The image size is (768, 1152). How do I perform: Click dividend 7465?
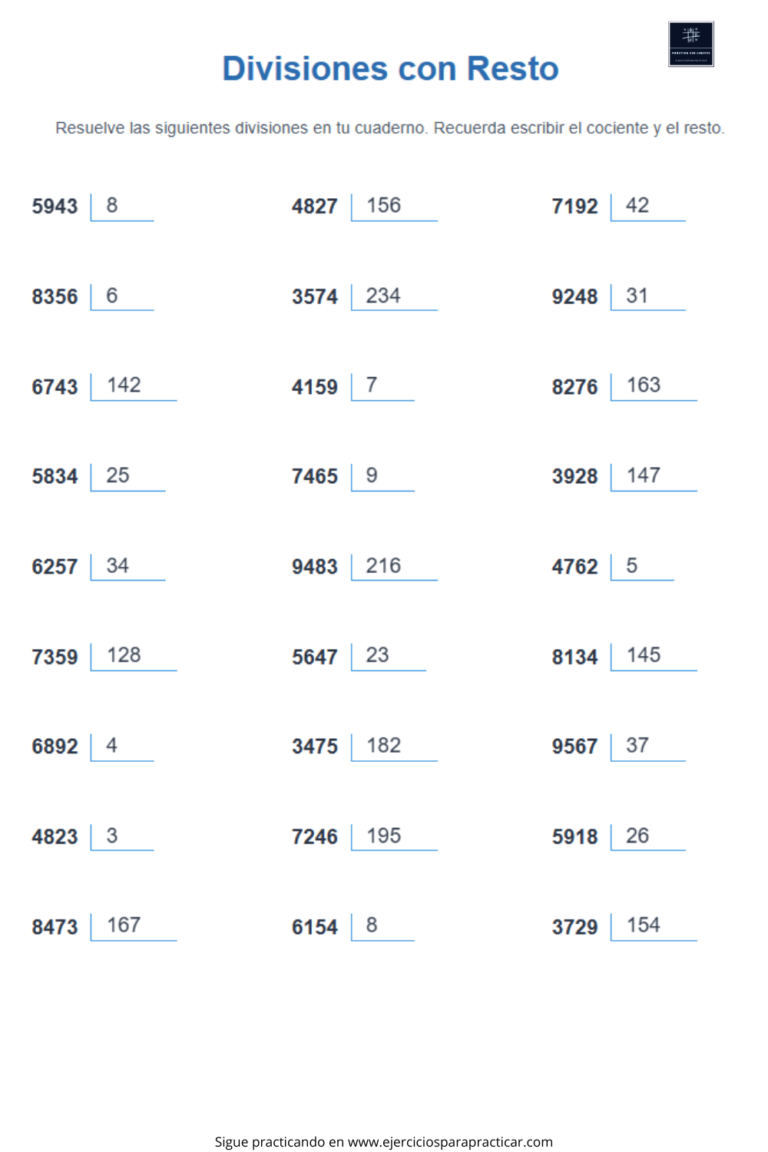(x=315, y=477)
